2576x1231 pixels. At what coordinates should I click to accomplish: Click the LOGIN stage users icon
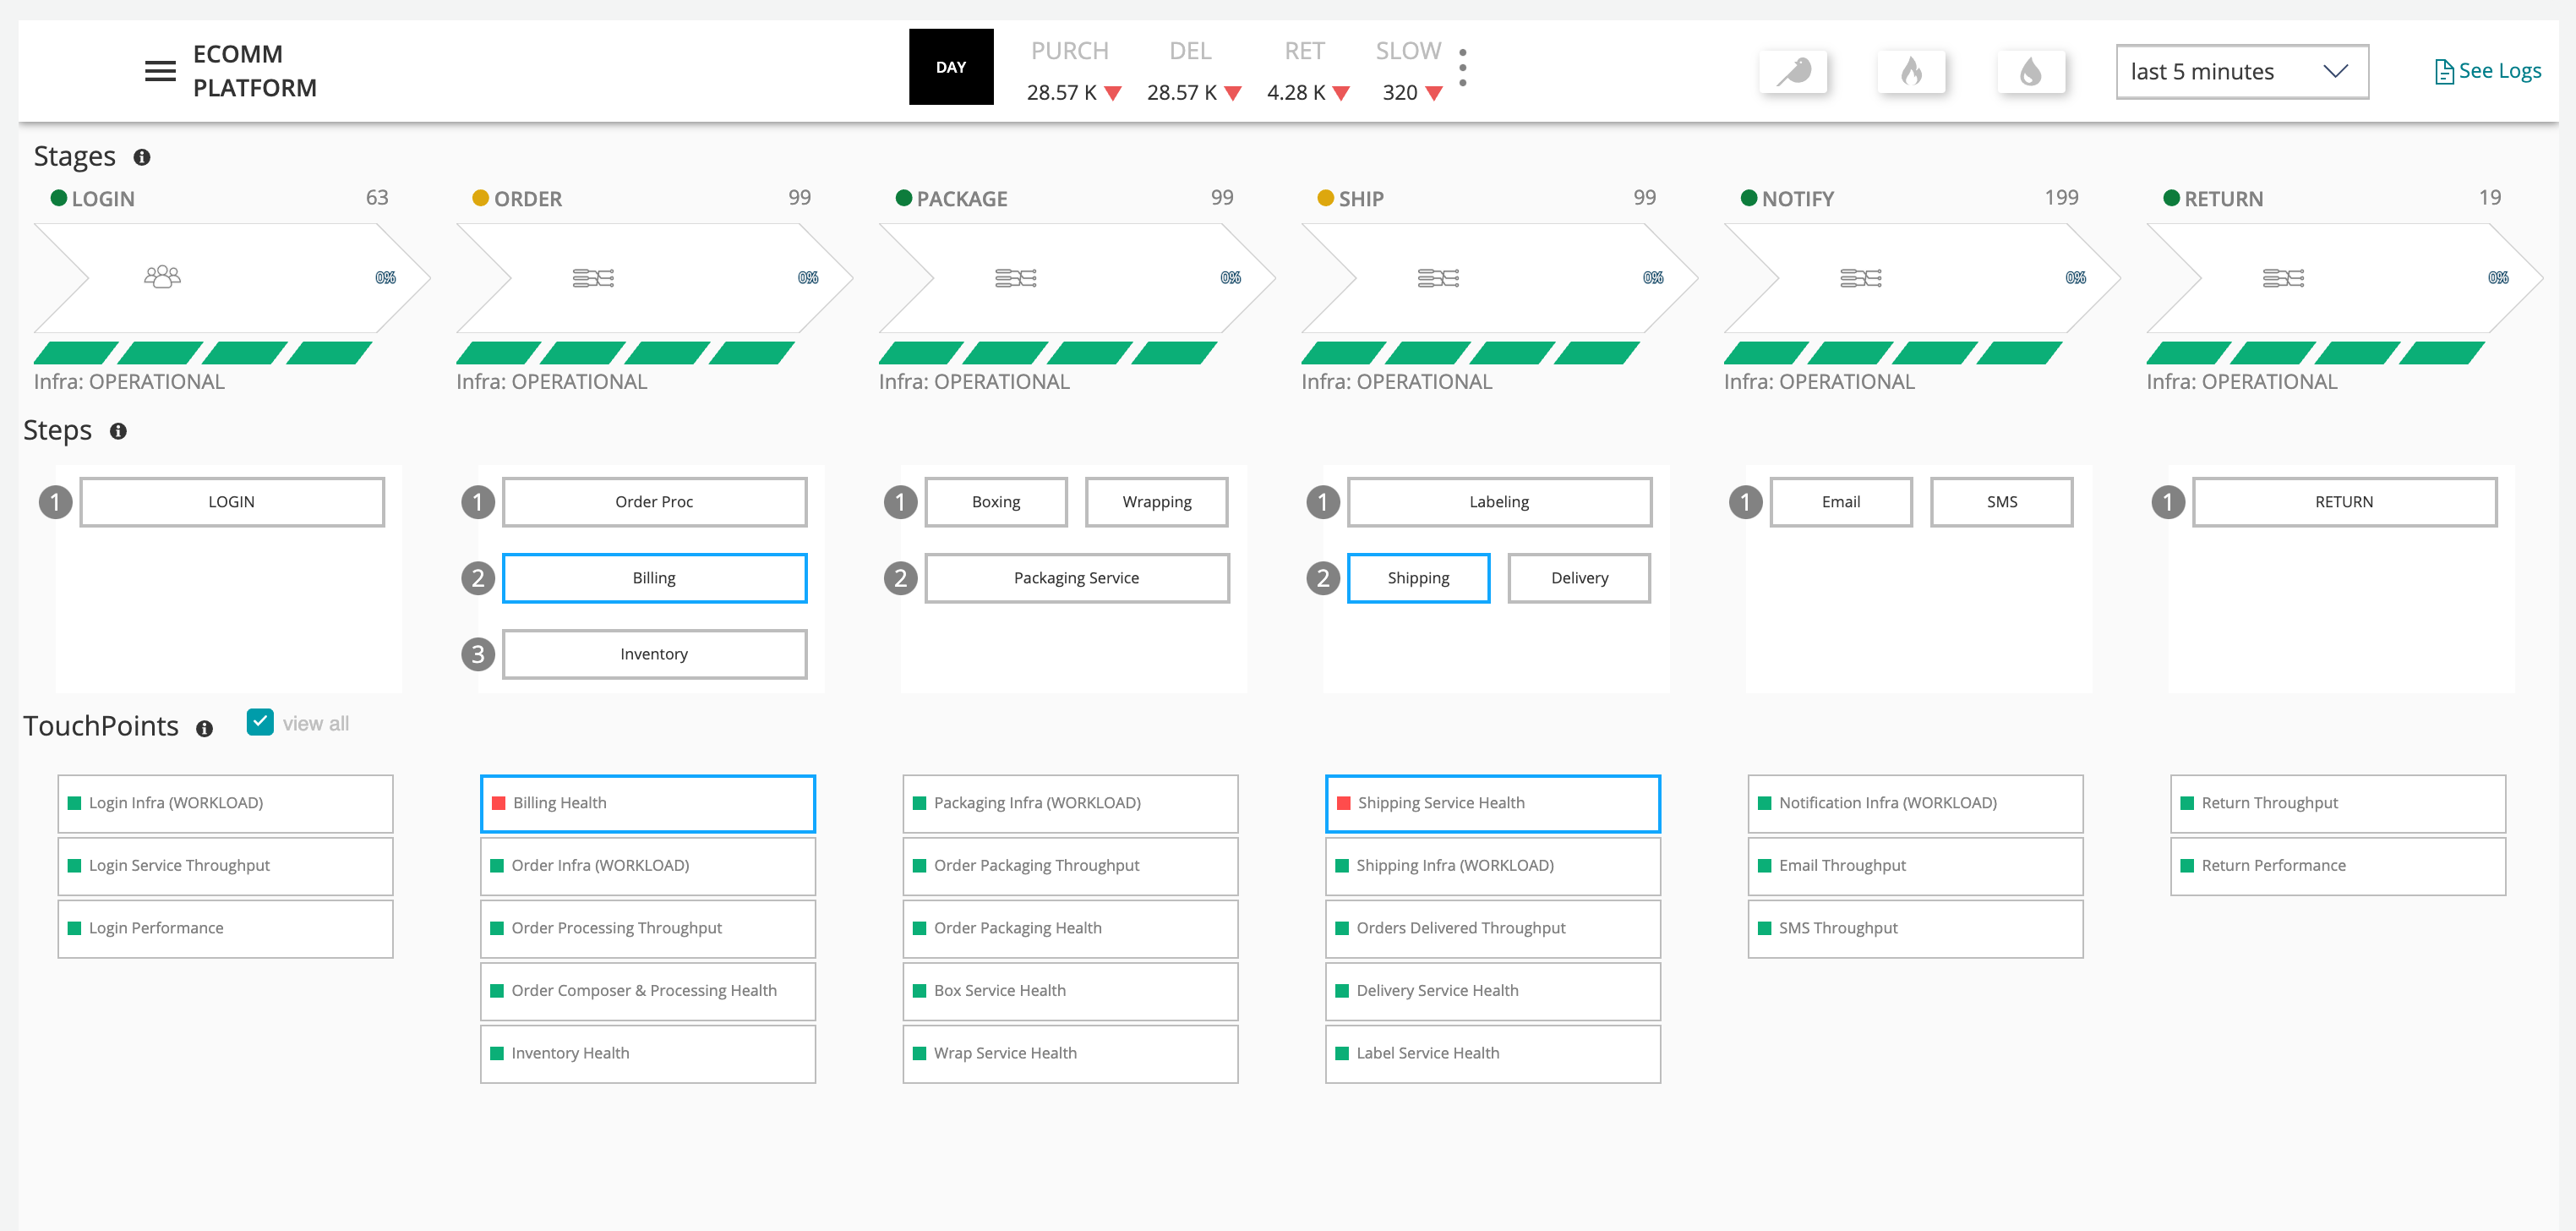(162, 277)
